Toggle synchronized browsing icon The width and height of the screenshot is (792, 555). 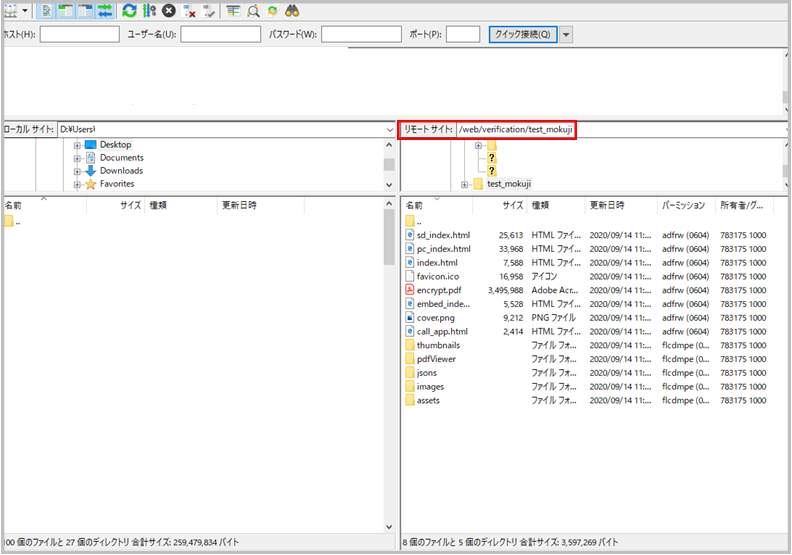click(272, 12)
